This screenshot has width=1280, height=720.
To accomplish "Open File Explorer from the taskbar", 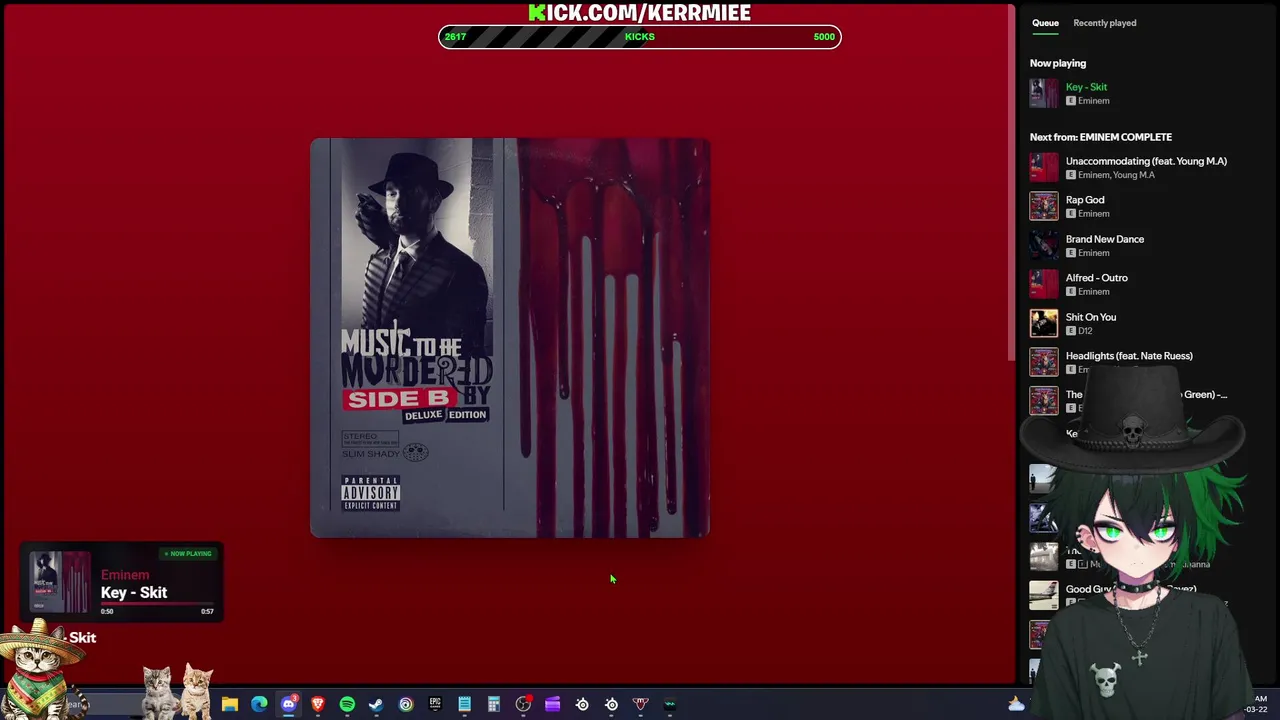I will [x=230, y=704].
